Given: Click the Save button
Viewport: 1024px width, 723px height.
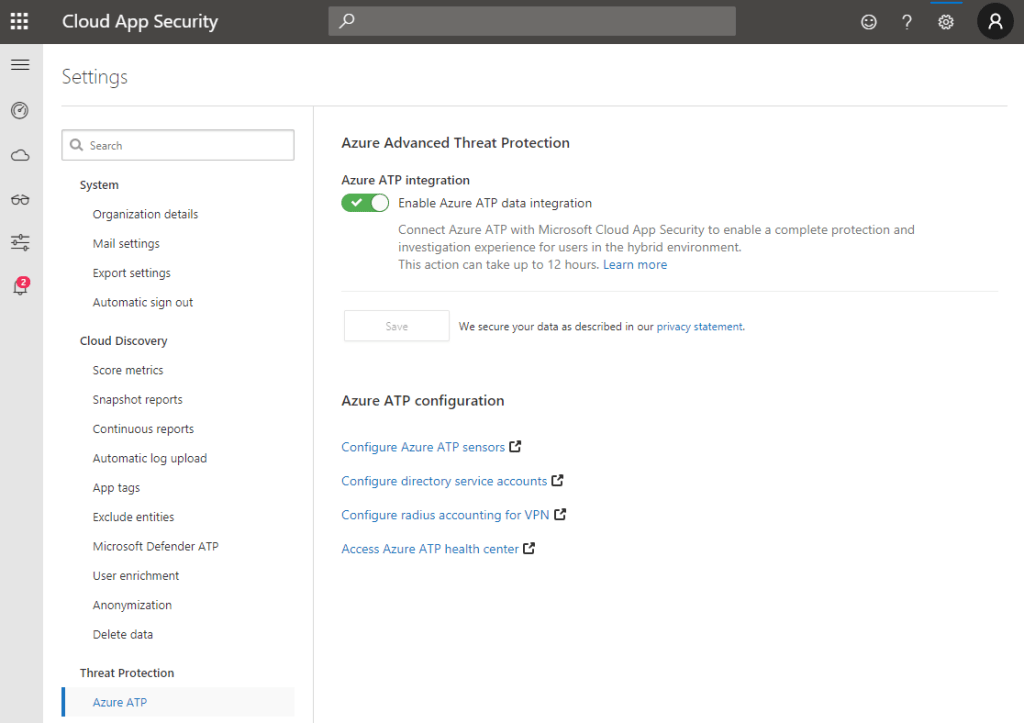Looking at the screenshot, I should [x=396, y=326].
